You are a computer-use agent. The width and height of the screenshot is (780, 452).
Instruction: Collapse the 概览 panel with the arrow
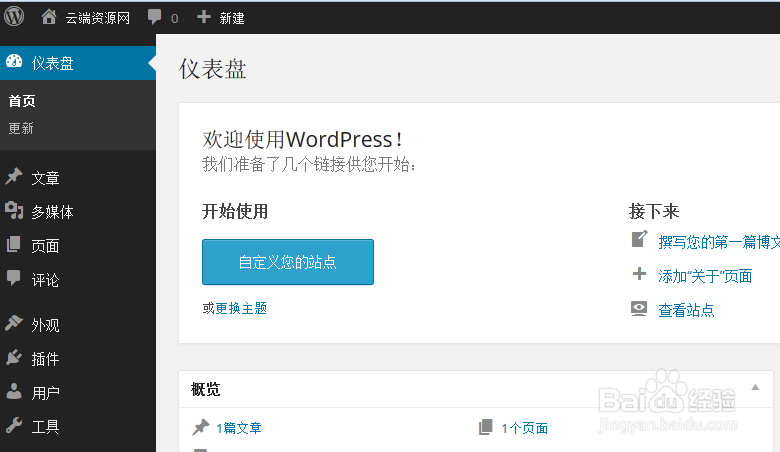(755, 387)
